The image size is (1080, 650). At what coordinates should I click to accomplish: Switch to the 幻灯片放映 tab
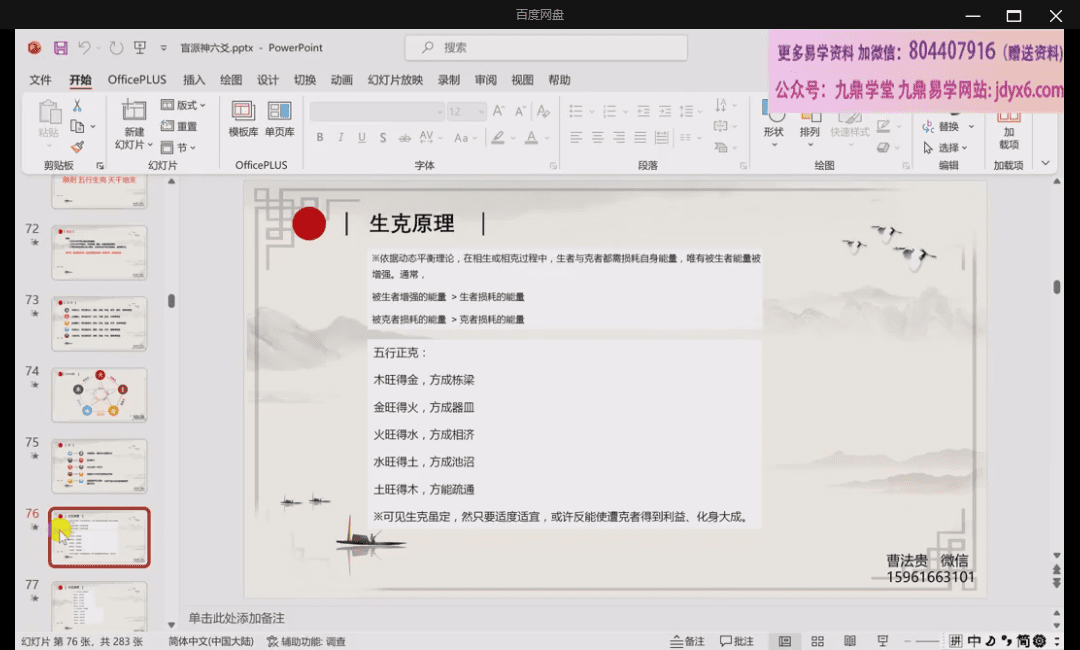coord(395,80)
